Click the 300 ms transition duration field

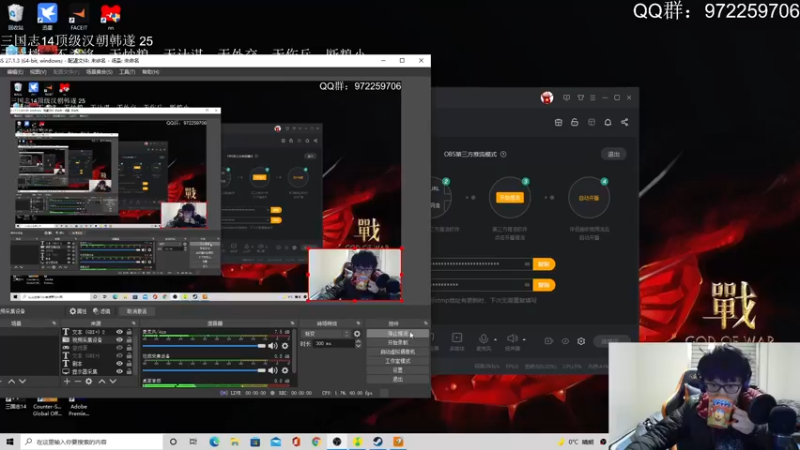[334, 344]
